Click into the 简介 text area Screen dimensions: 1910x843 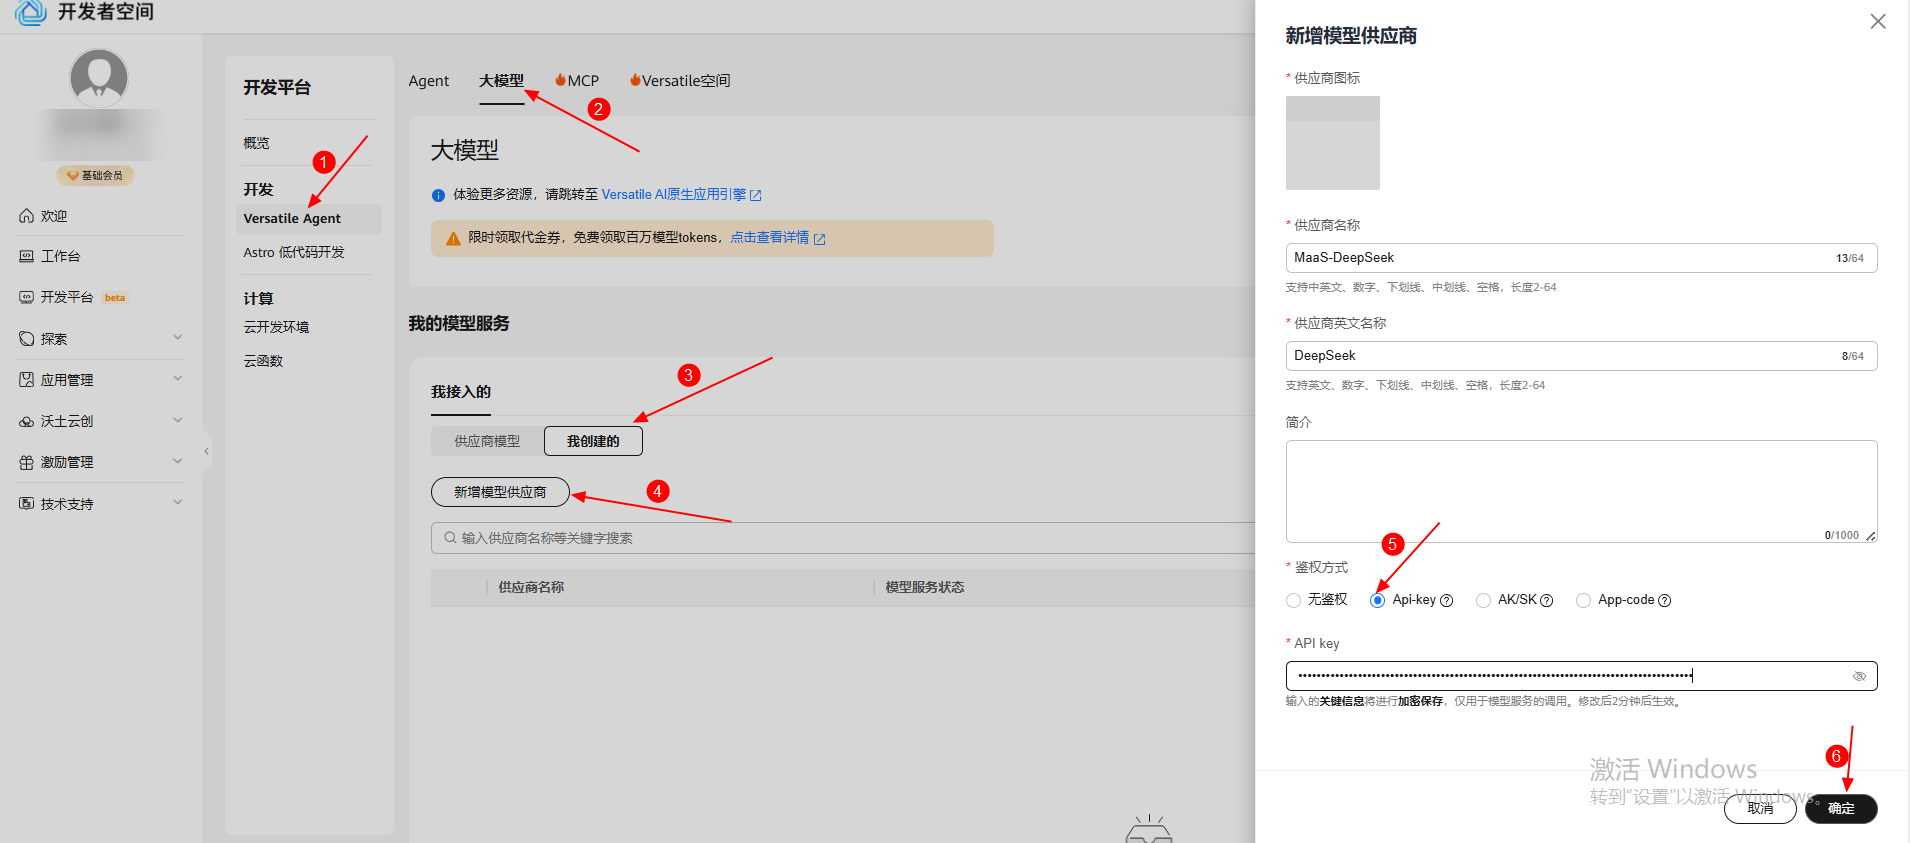[x=1581, y=491]
